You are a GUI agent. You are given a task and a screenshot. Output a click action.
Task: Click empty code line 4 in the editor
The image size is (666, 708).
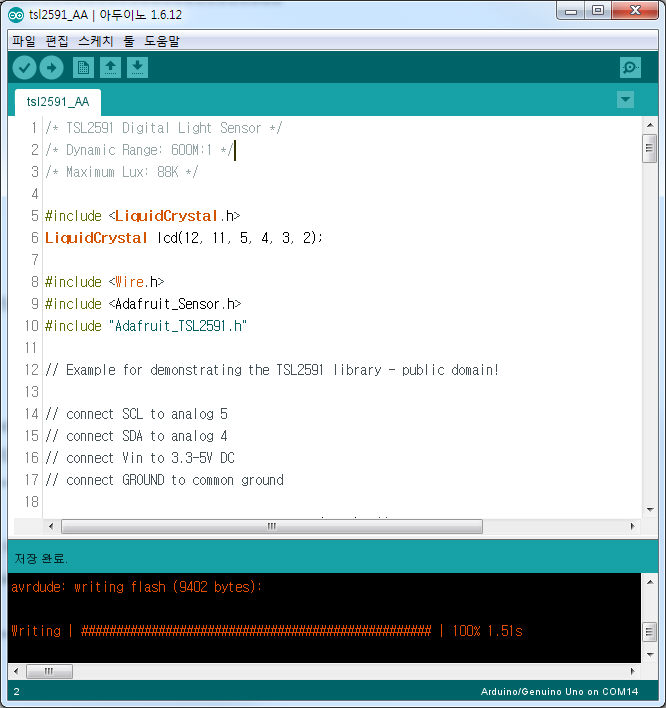[x=342, y=194]
